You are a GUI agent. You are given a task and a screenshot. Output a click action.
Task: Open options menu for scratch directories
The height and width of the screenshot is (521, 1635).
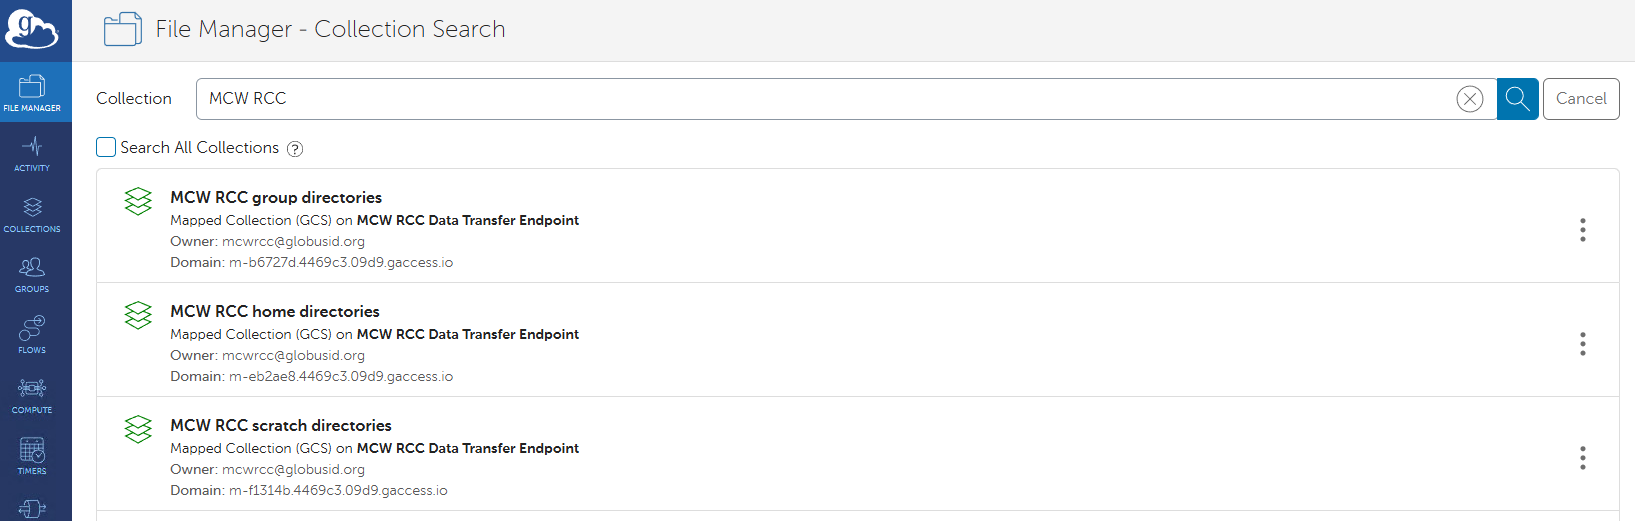point(1582,458)
